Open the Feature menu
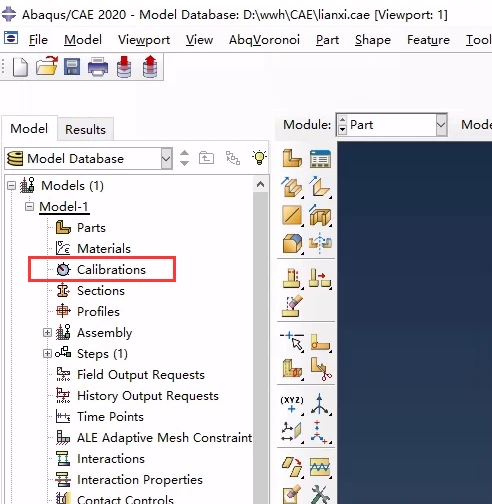This screenshot has width=492, height=504. 428,40
